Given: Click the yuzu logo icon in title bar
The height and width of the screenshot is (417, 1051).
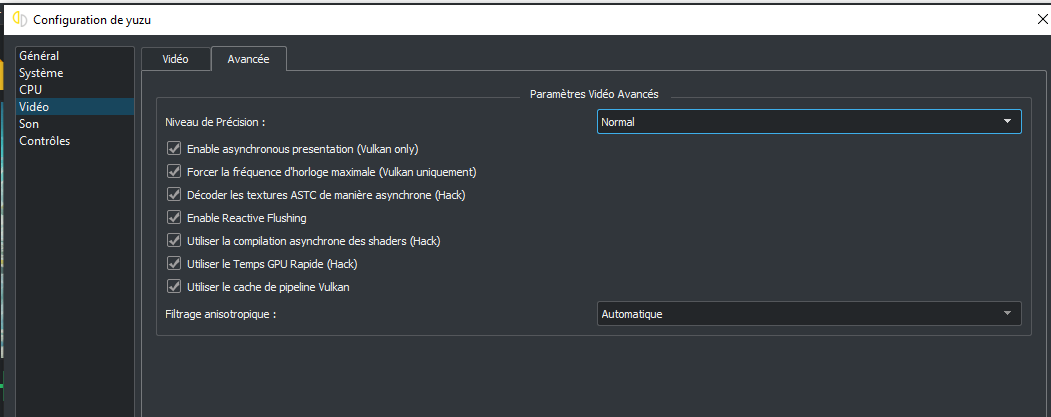Looking at the screenshot, I should tap(19, 19).
